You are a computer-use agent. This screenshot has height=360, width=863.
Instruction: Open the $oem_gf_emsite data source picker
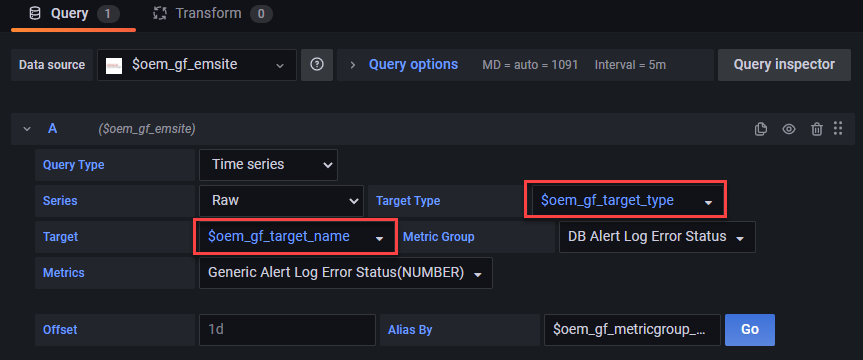click(x=197, y=65)
